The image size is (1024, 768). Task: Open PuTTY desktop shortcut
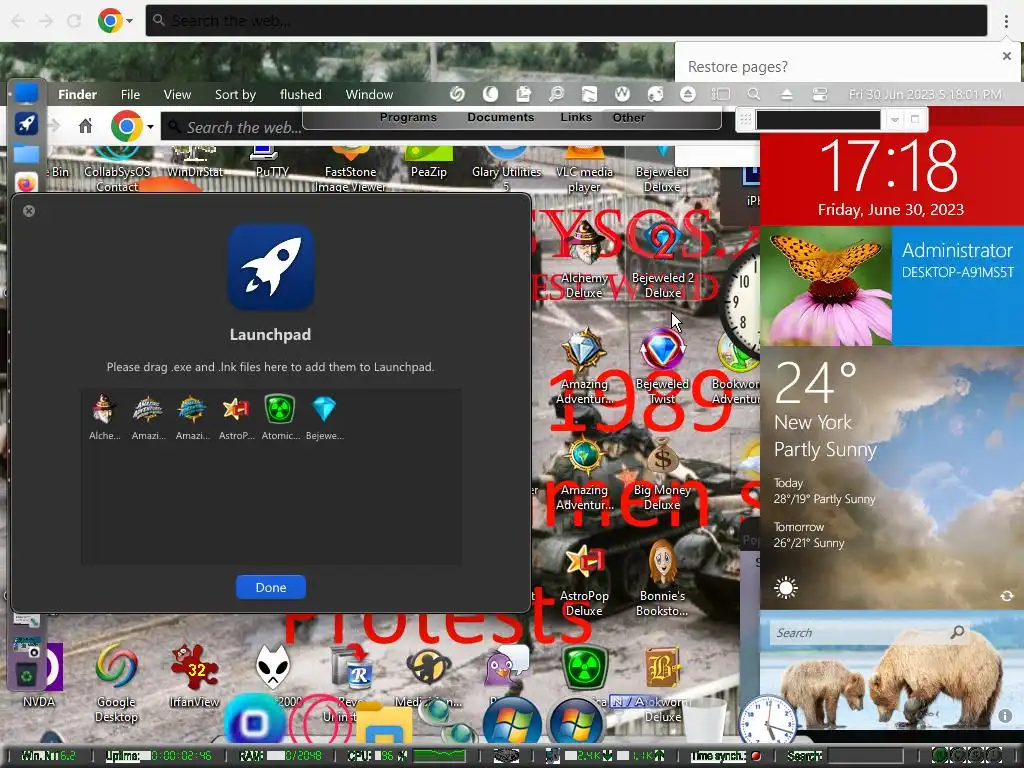(x=272, y=163)
